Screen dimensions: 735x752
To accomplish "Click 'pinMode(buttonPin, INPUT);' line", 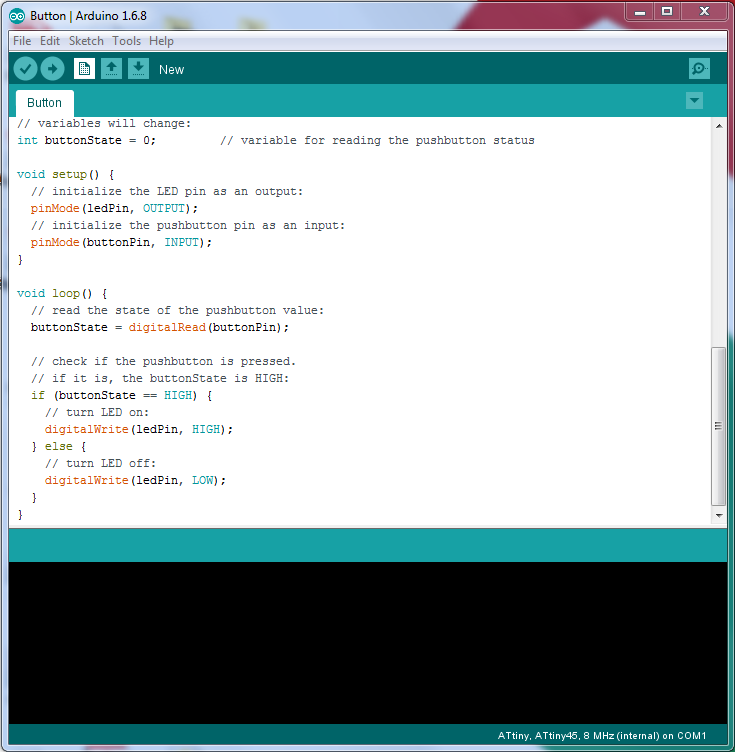I will tap(121, 243).
